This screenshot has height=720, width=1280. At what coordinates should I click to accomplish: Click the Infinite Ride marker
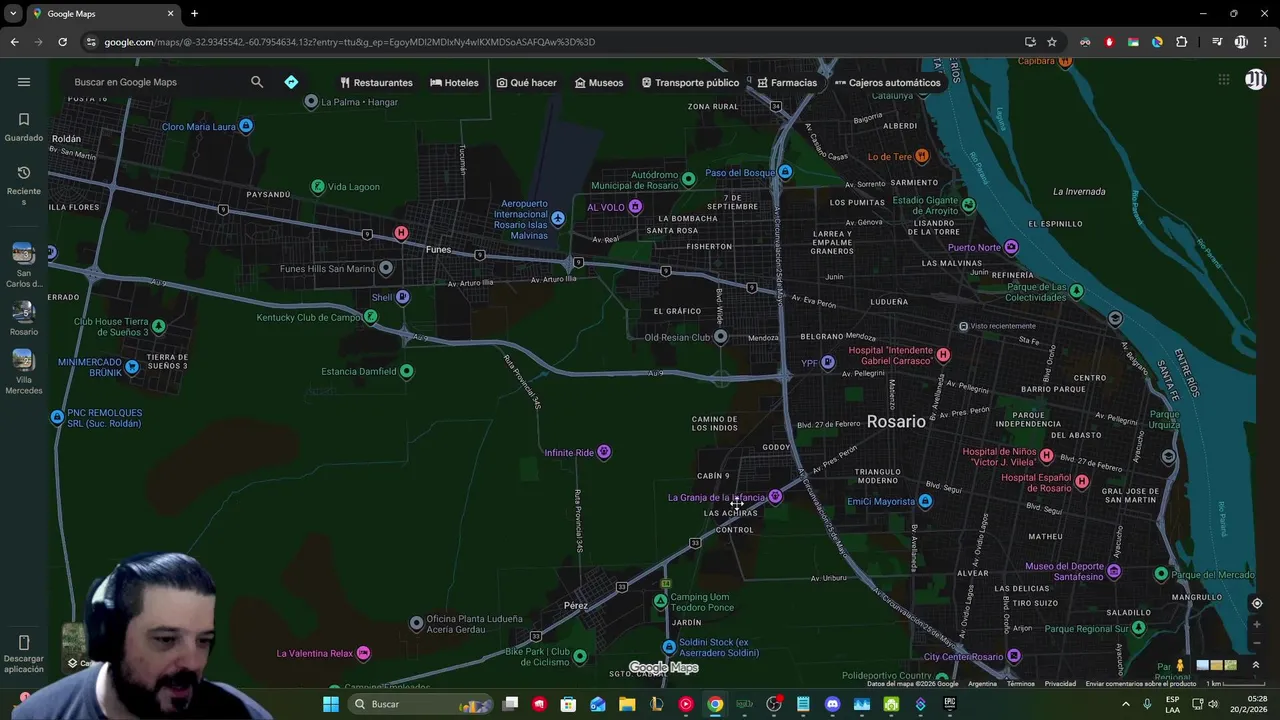click(x=603, y=452)
